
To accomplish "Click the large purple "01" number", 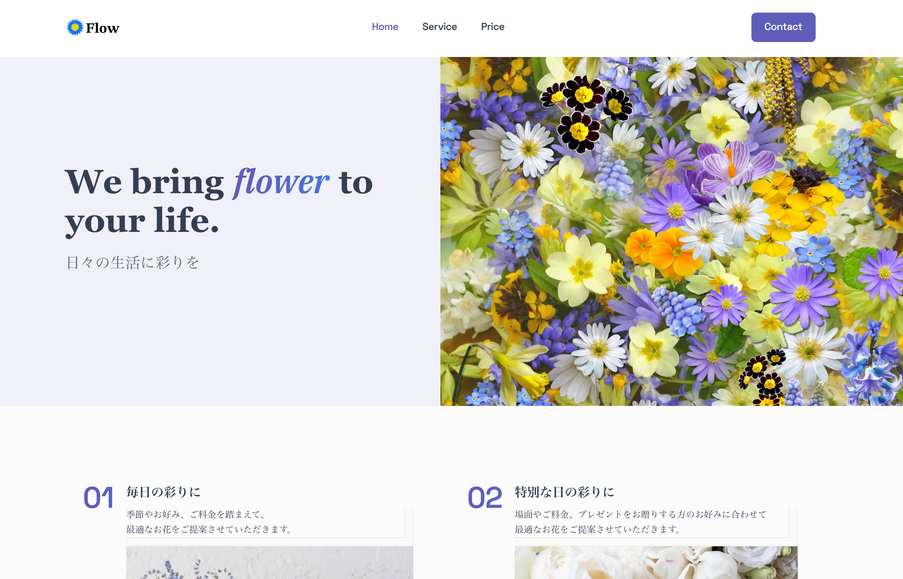I will point(98,498).
